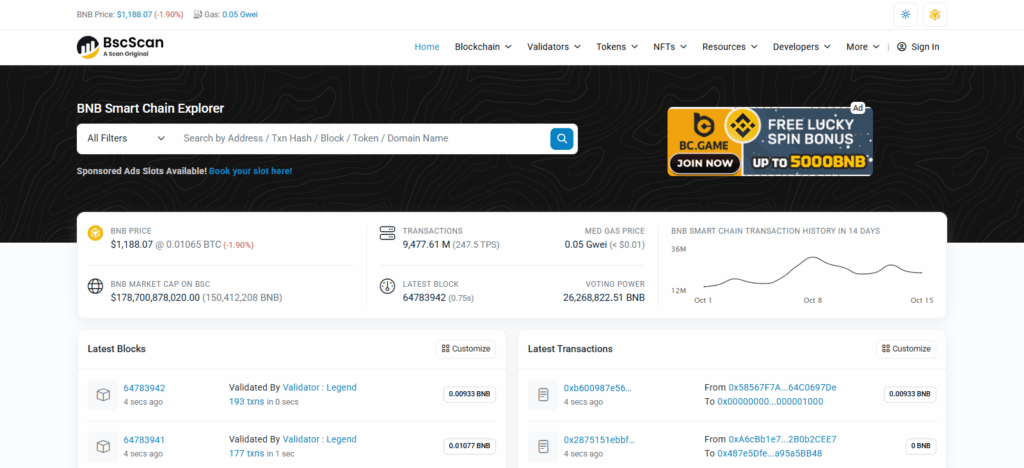Click Customize in Latest Transactions panel
1024x468 pixels.
906,349
